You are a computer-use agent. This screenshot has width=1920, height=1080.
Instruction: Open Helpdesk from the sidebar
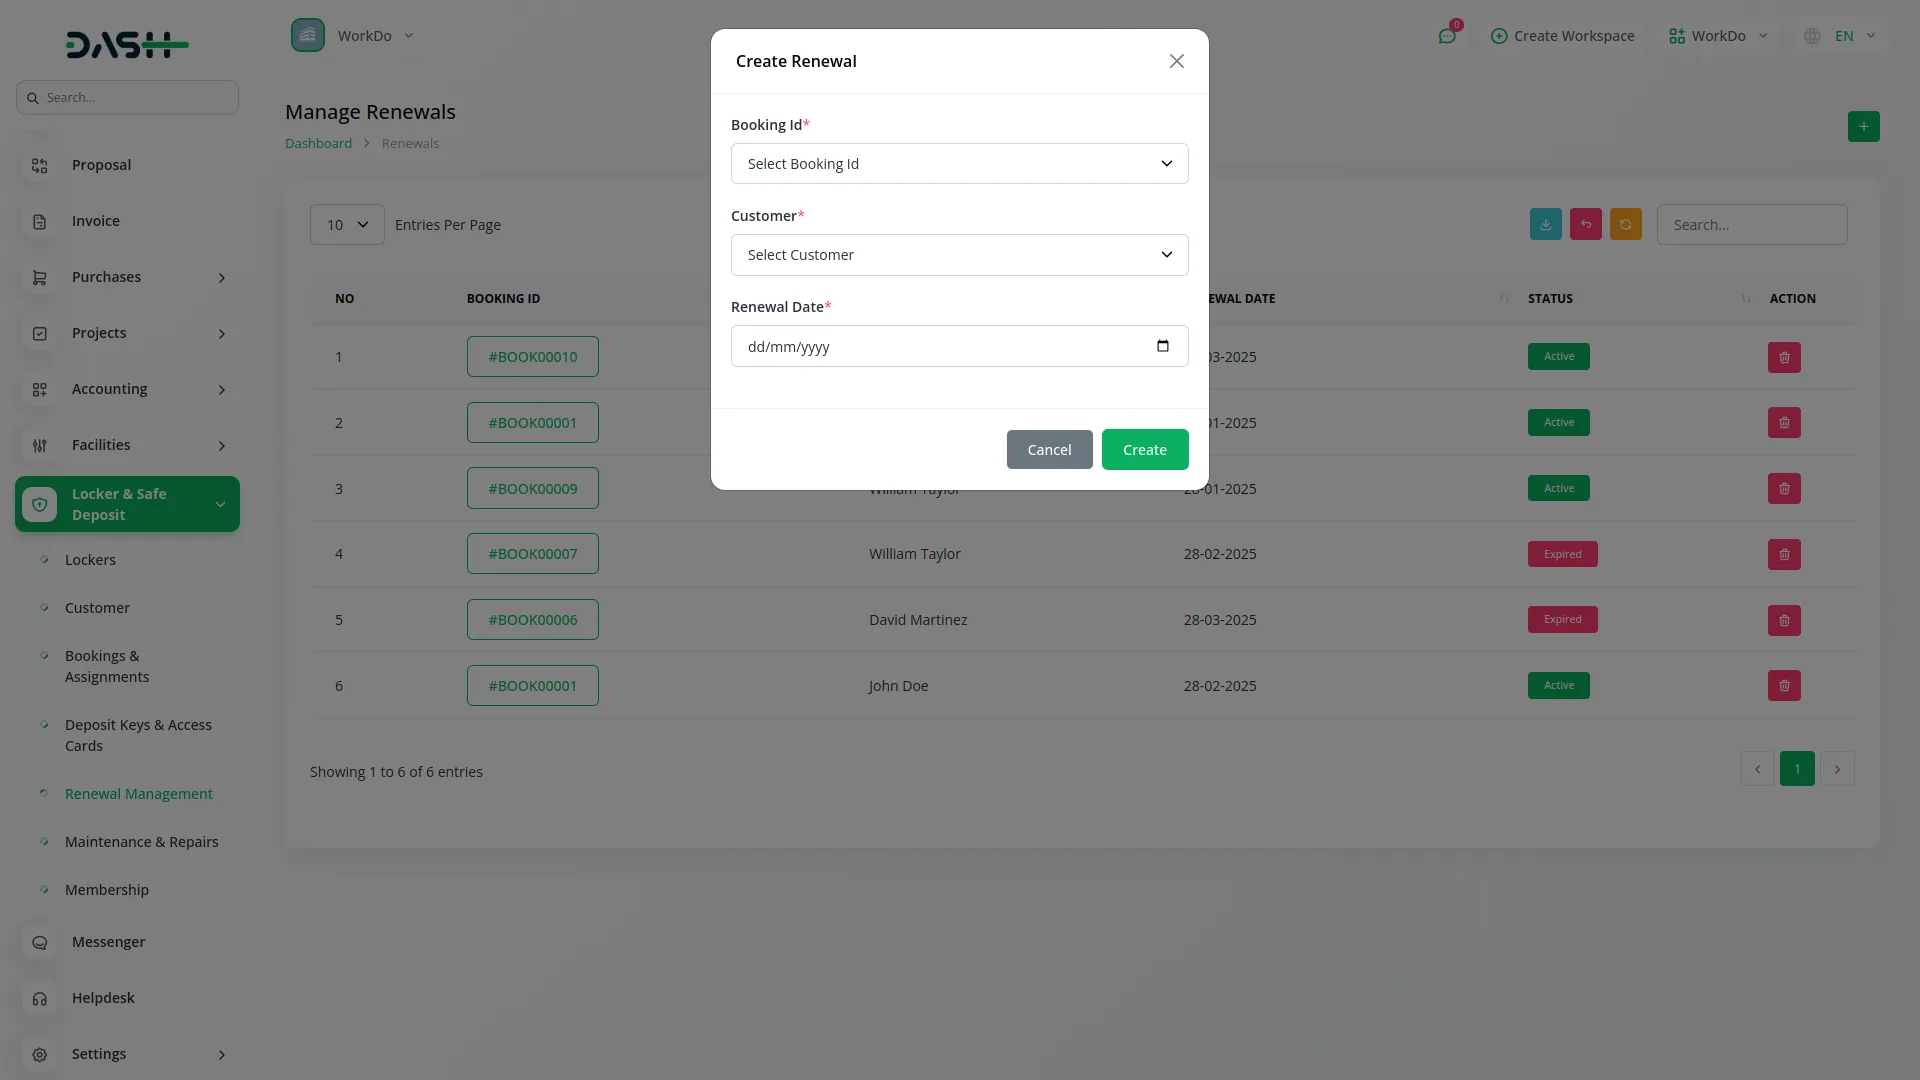[102, 997]
